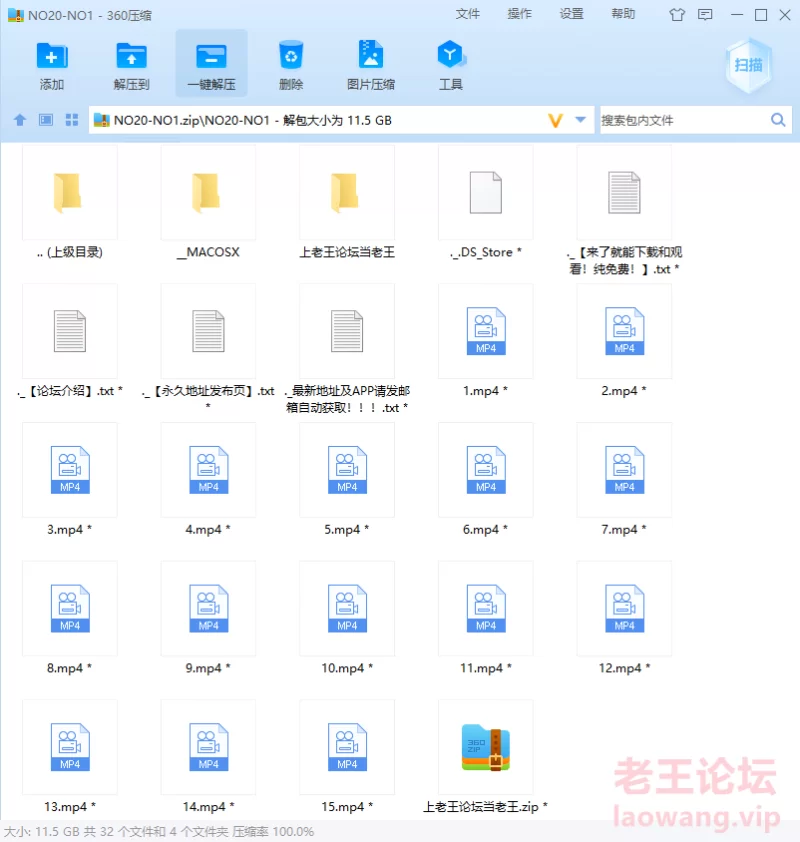Click the 一键解压 one-click extract icon
The image size is (800, 842).
point(211,64)
